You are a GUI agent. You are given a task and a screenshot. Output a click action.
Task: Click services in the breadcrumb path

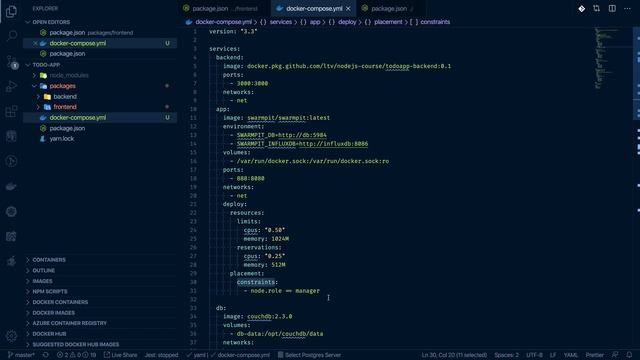pos(280,22)
